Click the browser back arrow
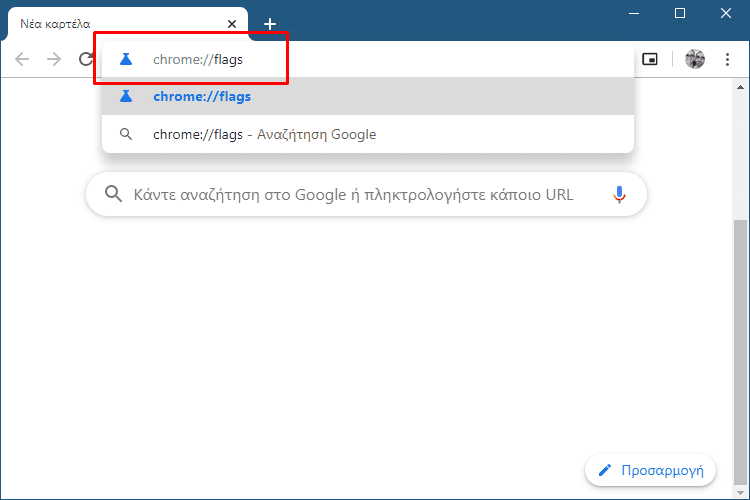 22,59
